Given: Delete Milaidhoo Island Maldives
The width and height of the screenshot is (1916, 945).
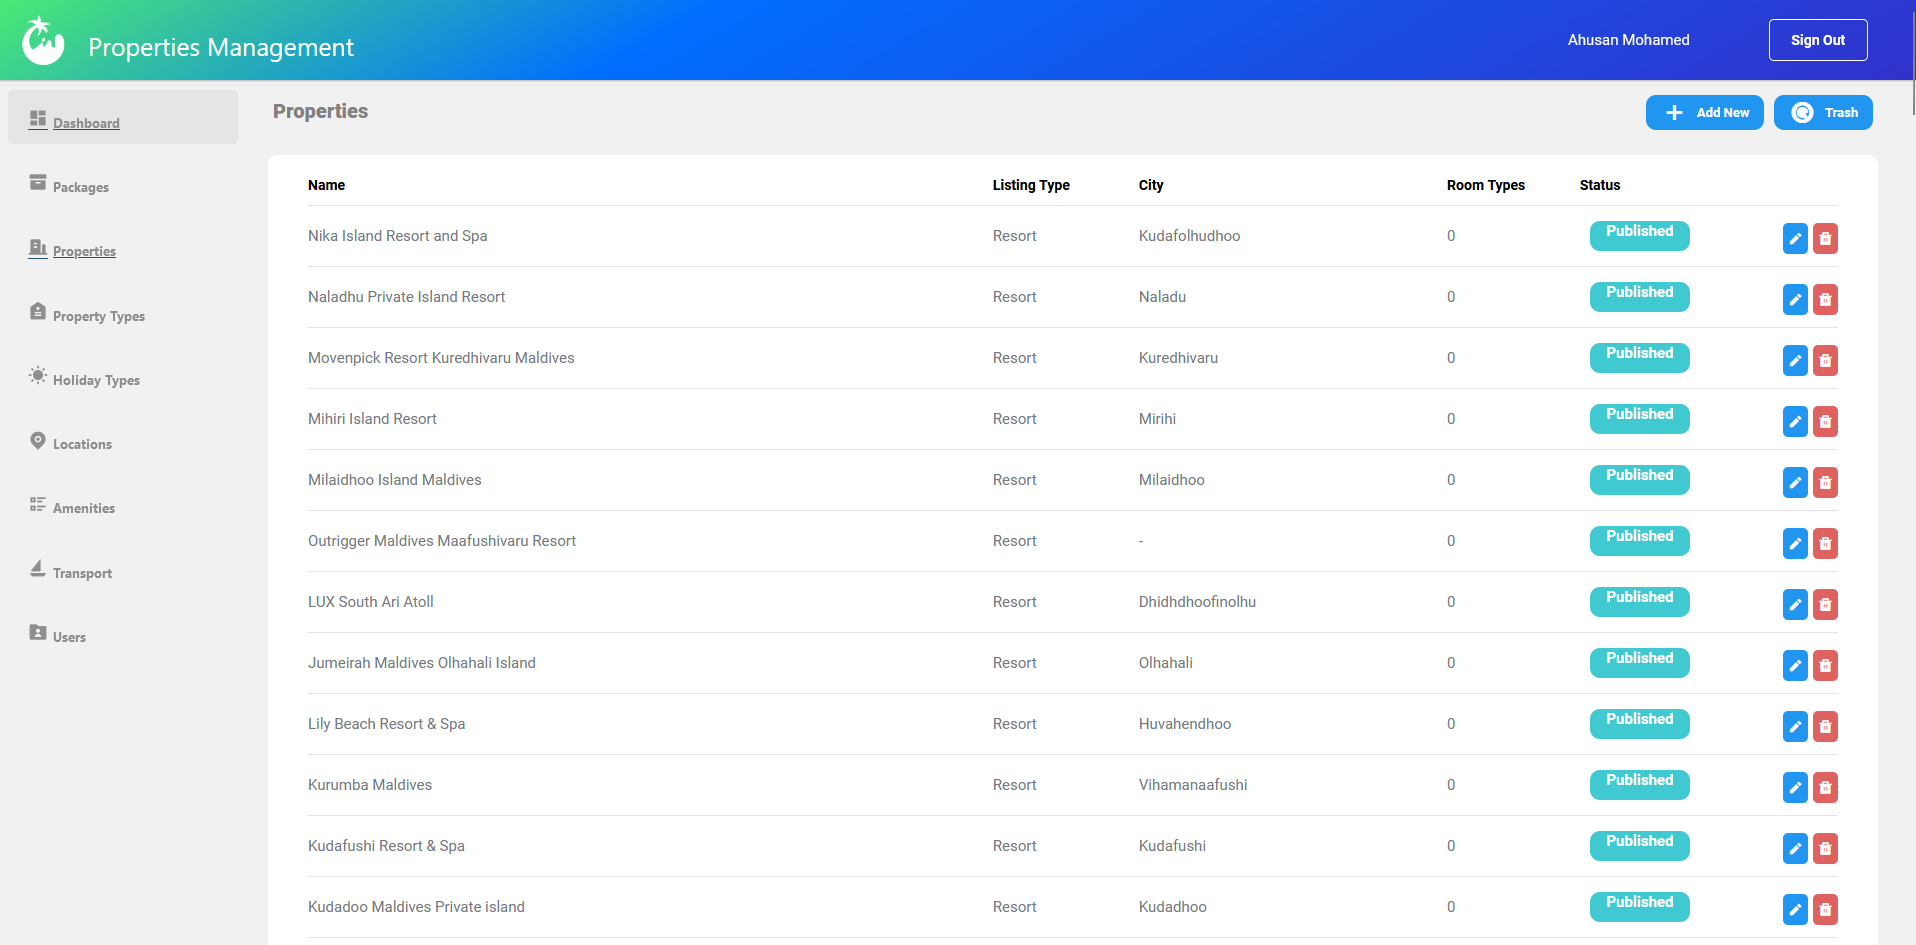Looking at the screenshot, I should [1825, 482].
